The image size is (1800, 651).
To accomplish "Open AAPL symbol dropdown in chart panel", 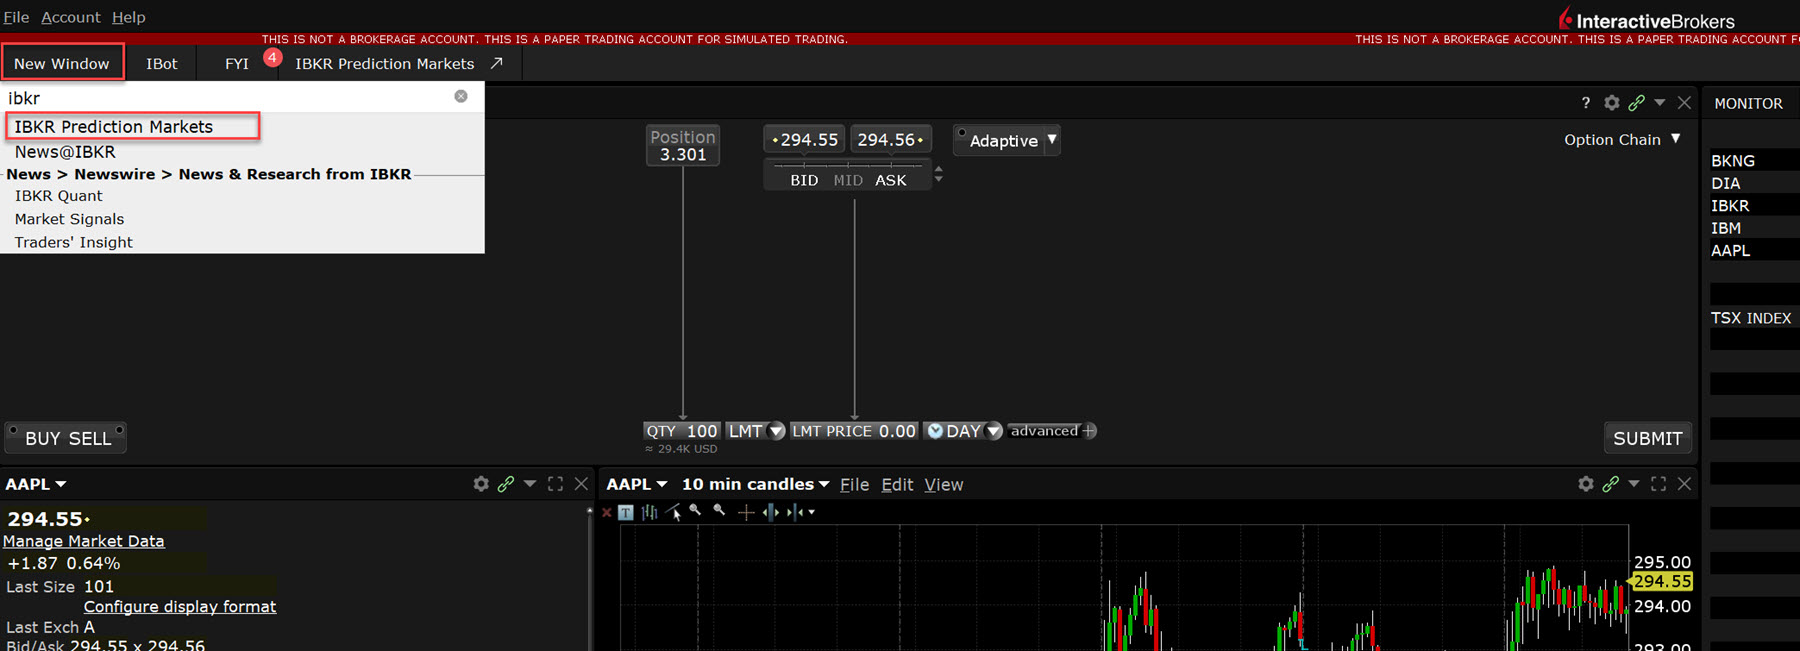I will pyautogui.click(x=662, y=484).
